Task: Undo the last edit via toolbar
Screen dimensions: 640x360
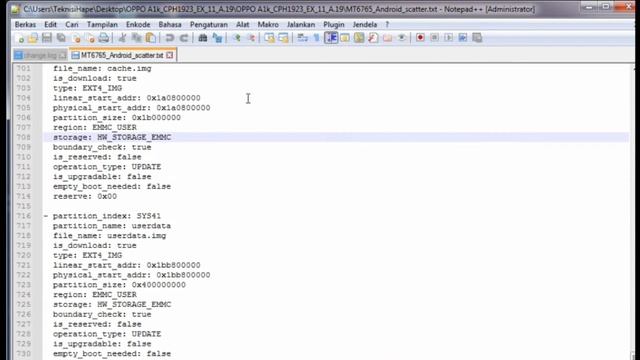Action: point(169,38)
